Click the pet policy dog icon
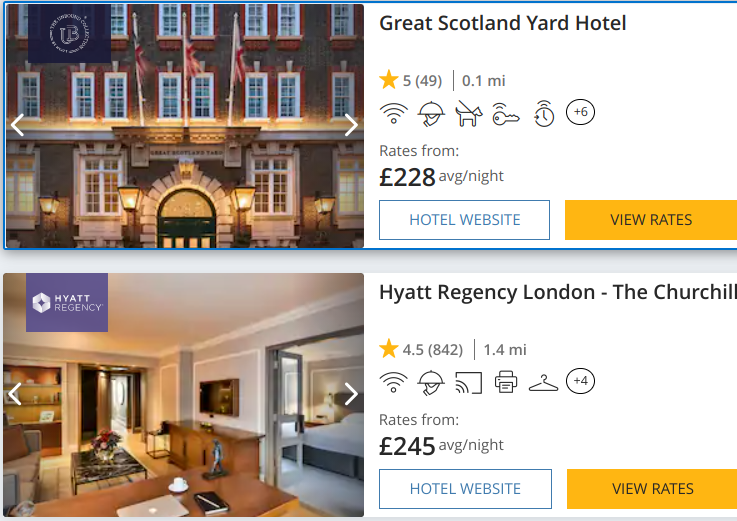This screenshot has width=737, height=521. (469, 113)
